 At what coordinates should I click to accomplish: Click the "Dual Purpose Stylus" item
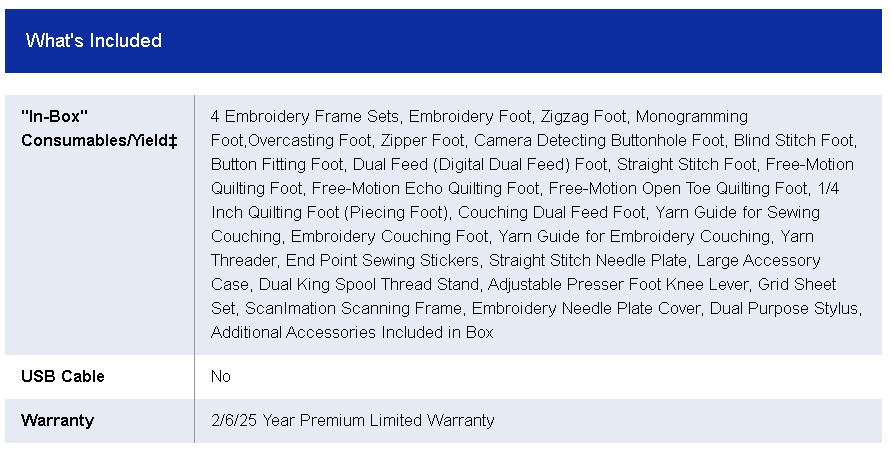coord(784,309)
